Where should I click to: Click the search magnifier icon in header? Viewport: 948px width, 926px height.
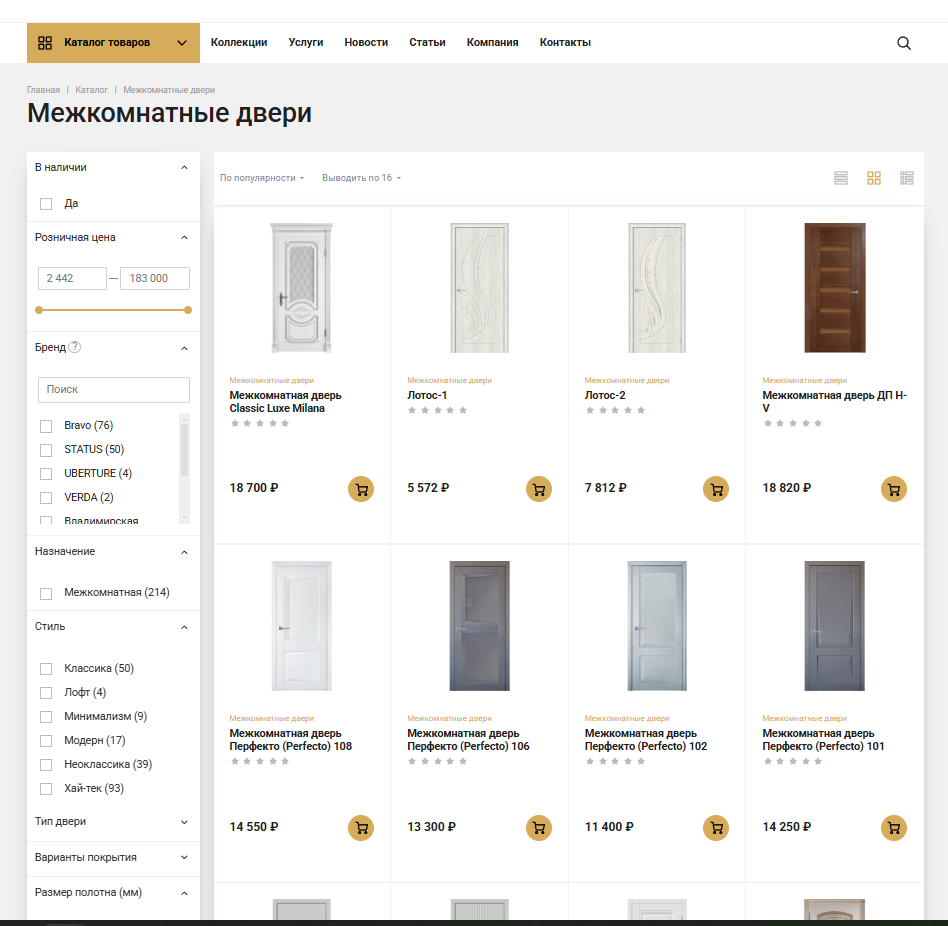tap(904, 43)
